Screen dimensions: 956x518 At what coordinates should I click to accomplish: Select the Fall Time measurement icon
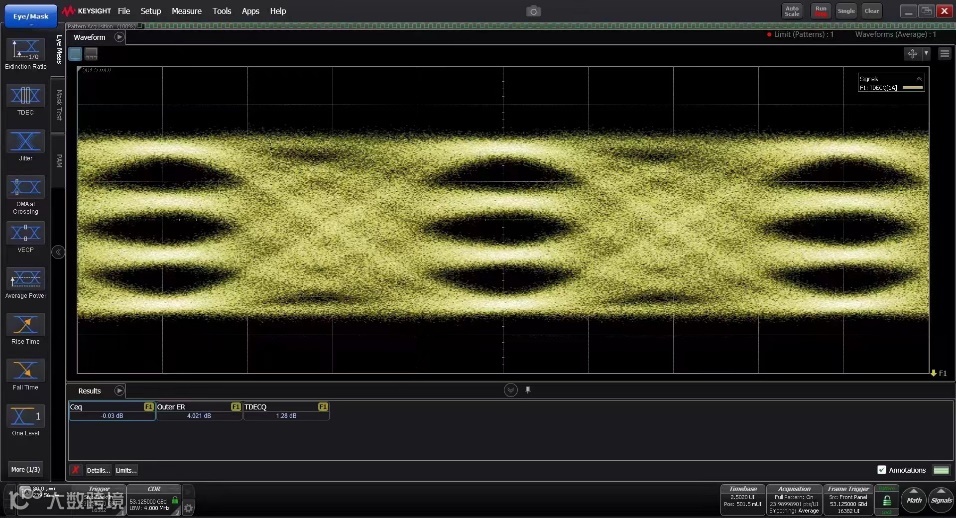click(25, 371)
